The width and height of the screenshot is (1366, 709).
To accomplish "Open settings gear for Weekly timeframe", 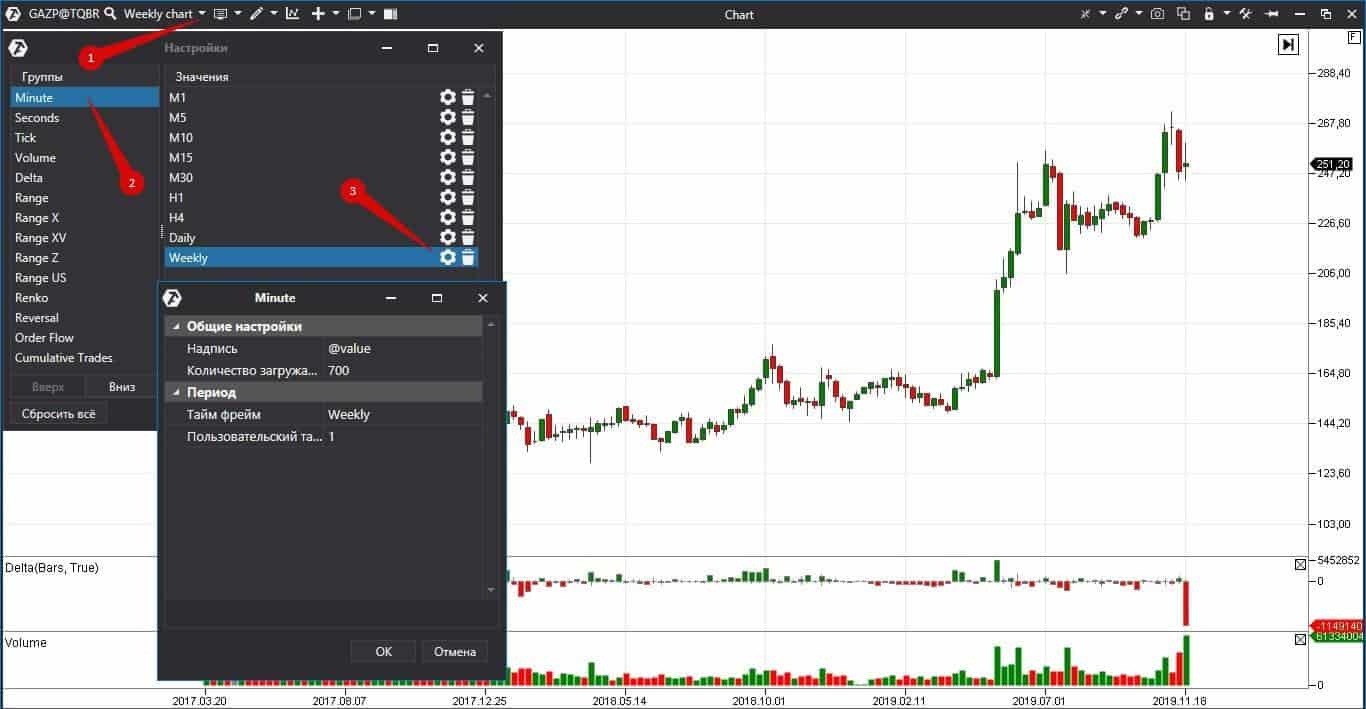I will [x=447, y=257].
